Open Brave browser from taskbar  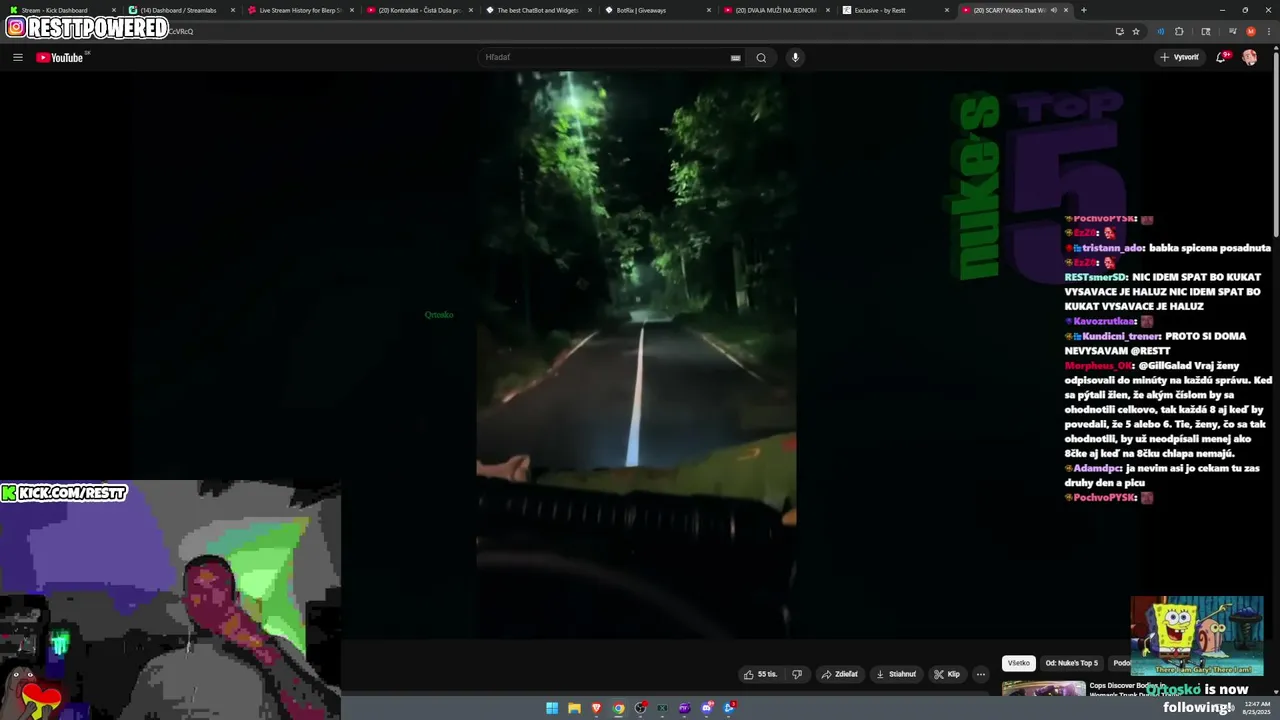pyautogui.click(x=597, y=708)
